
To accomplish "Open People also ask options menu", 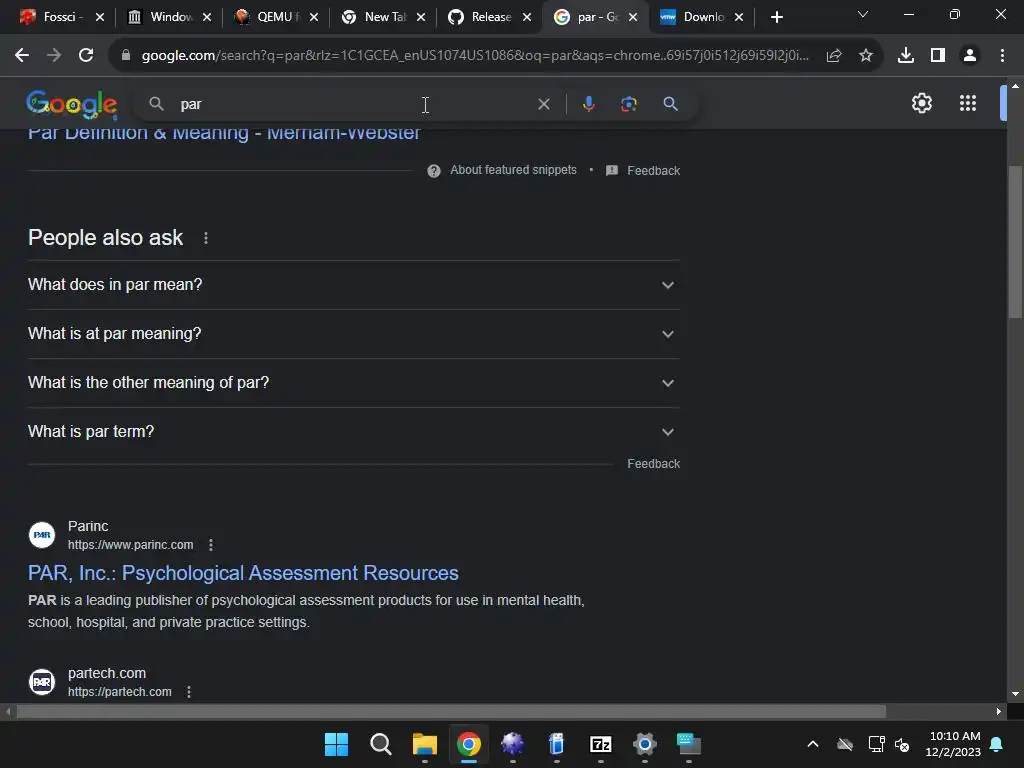I will pyautogui.click(x=206, y=238).
